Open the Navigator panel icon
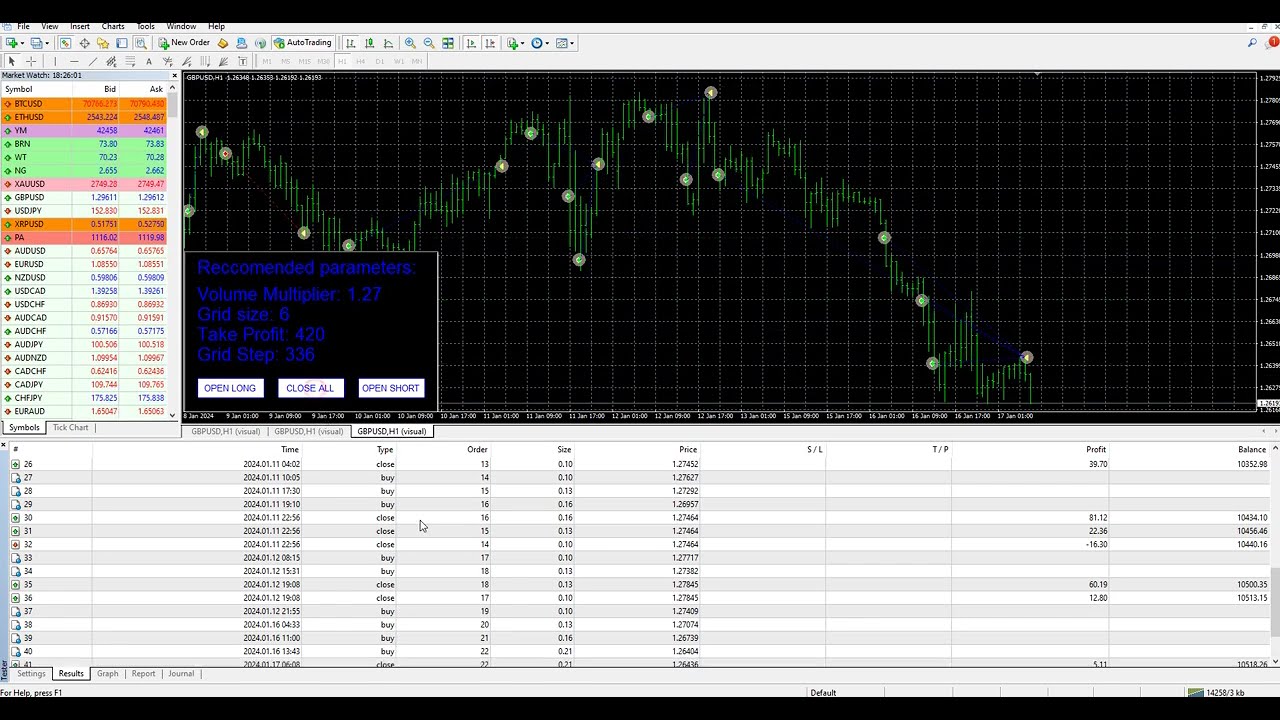Image resolution: width=1280 pixels, height=720 pixels. 103,43
